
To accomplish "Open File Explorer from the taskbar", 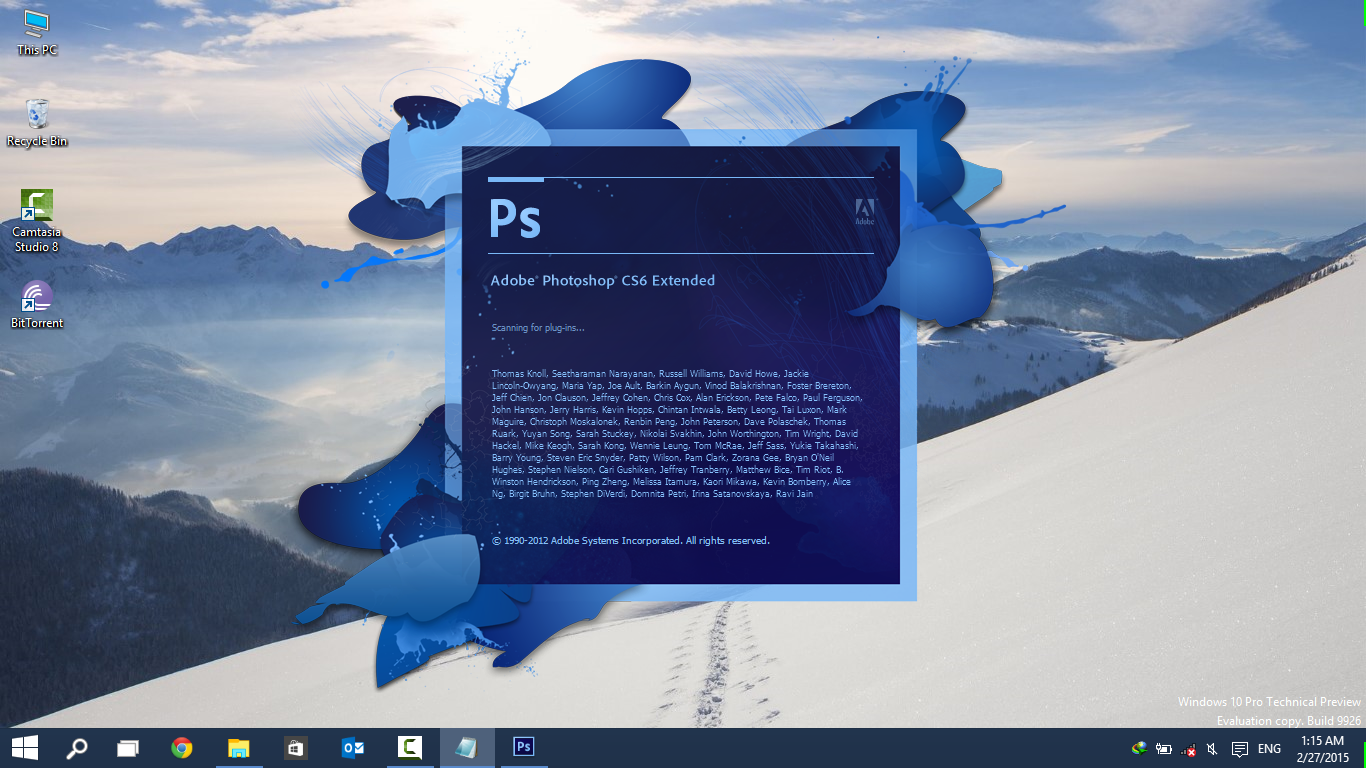I will click(238, 747).
